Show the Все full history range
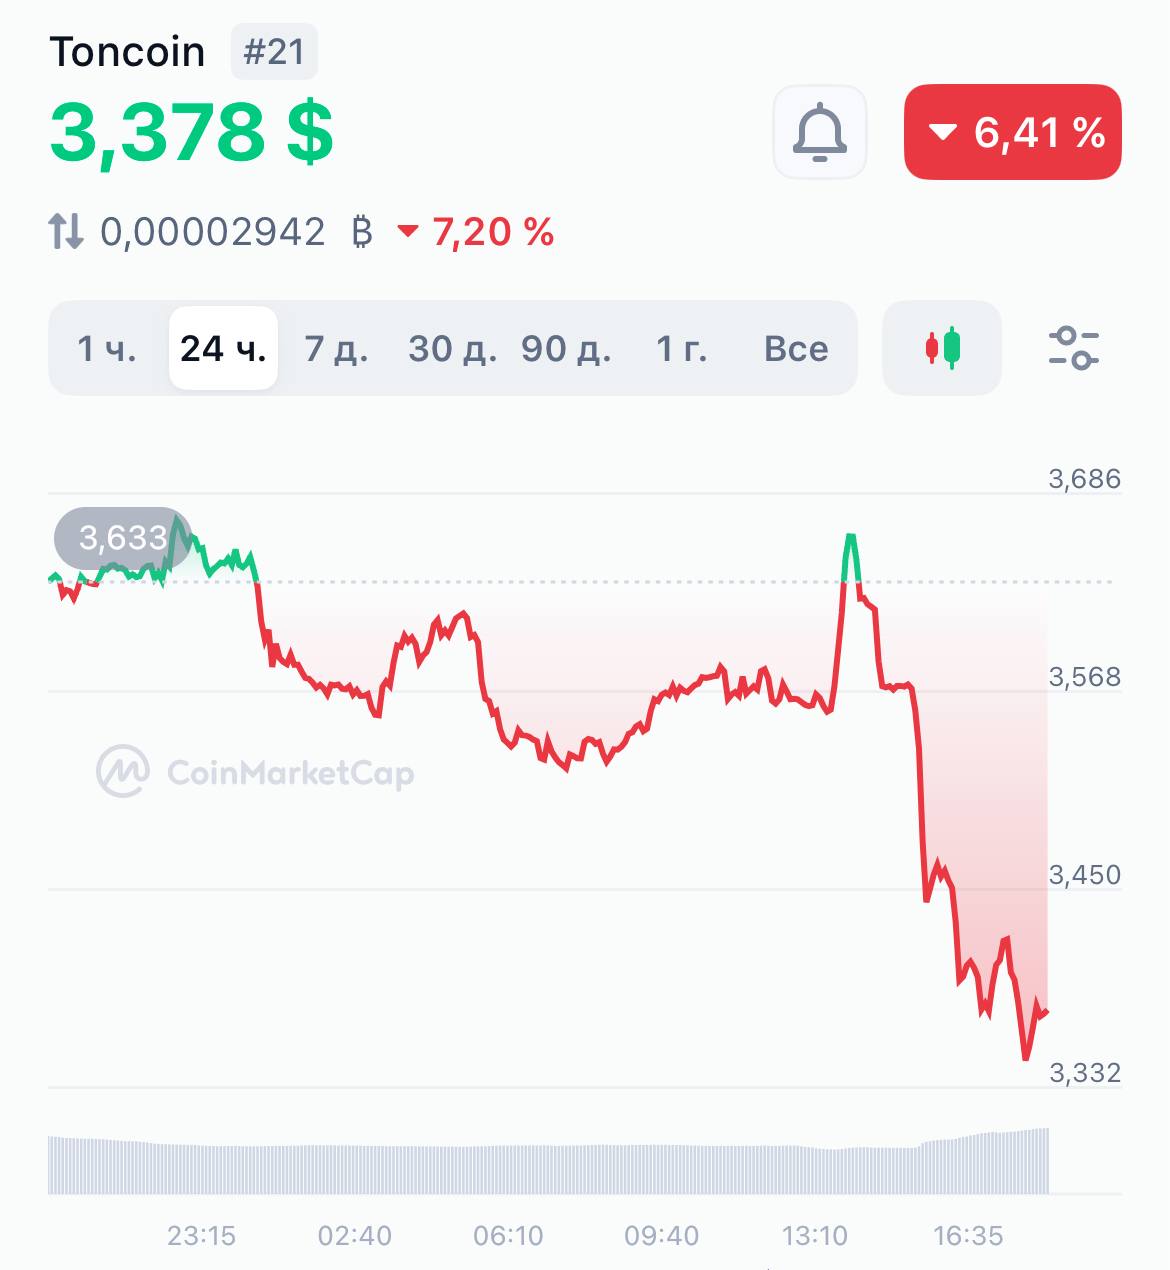This screenshot has height=1270, width=1170. [796, 348]
